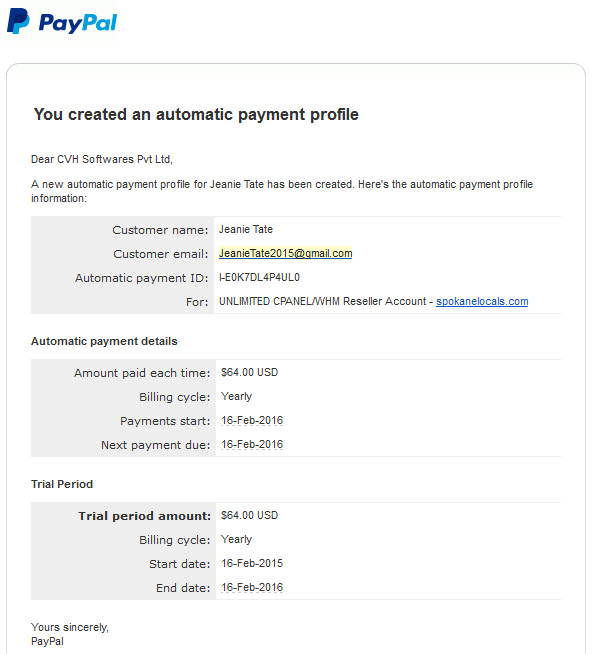Click the 'Trial Period' section heading
Viewport: 600px width, 654px height.
tap(62, 484)
